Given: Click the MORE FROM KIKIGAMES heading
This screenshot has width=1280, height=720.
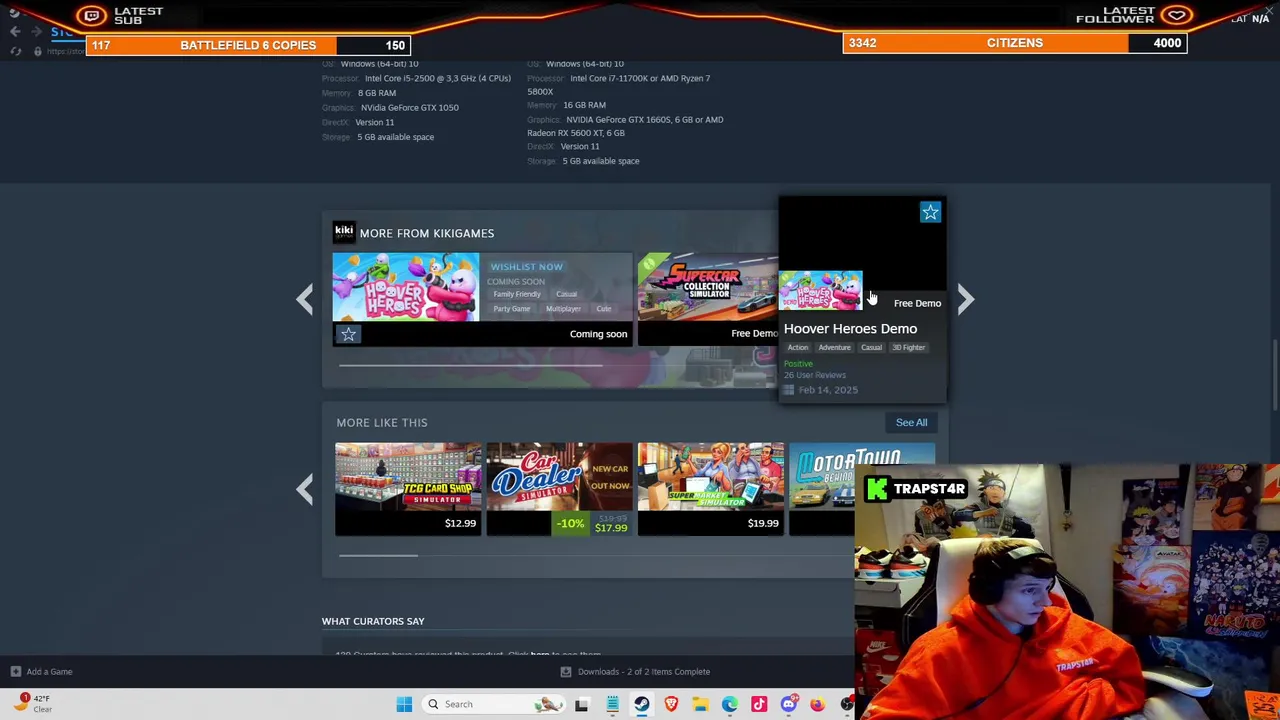Looking at the screenshot, I should point(427,233).
